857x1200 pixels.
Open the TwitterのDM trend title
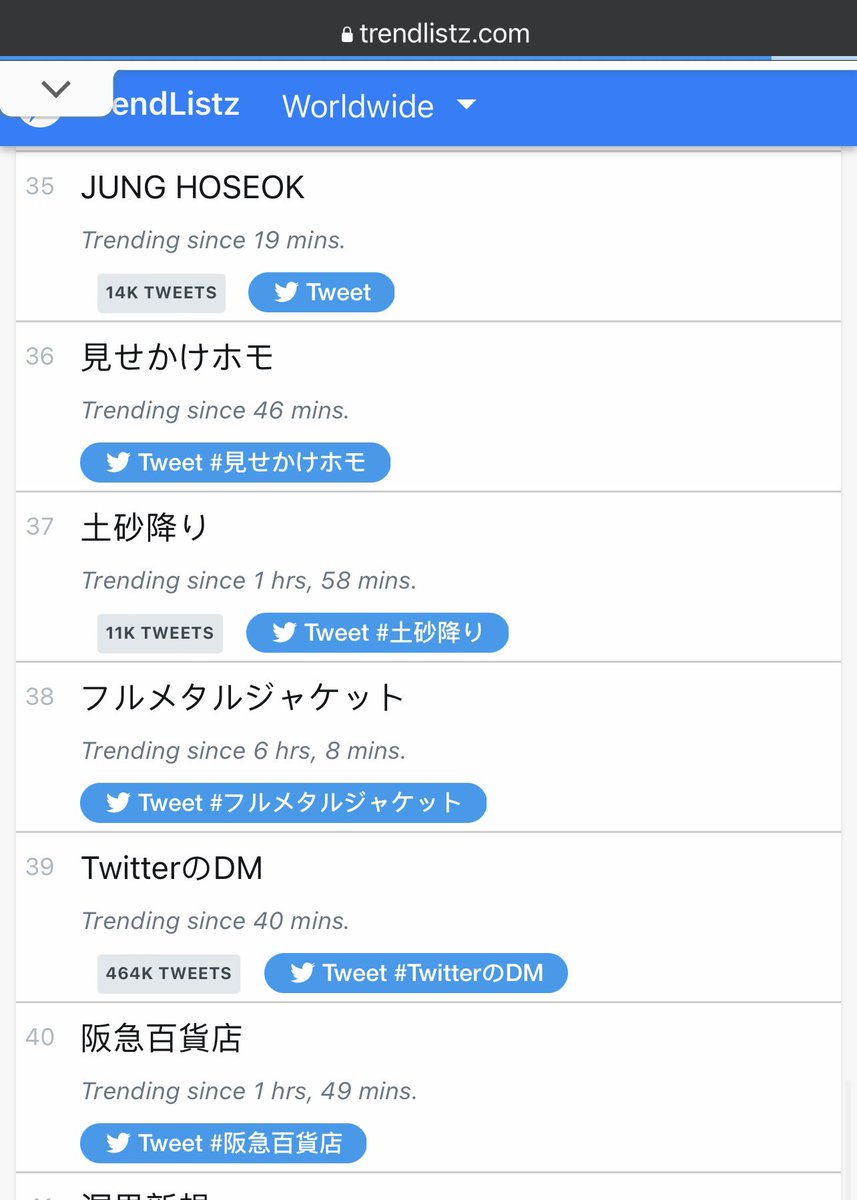[171, 868]
